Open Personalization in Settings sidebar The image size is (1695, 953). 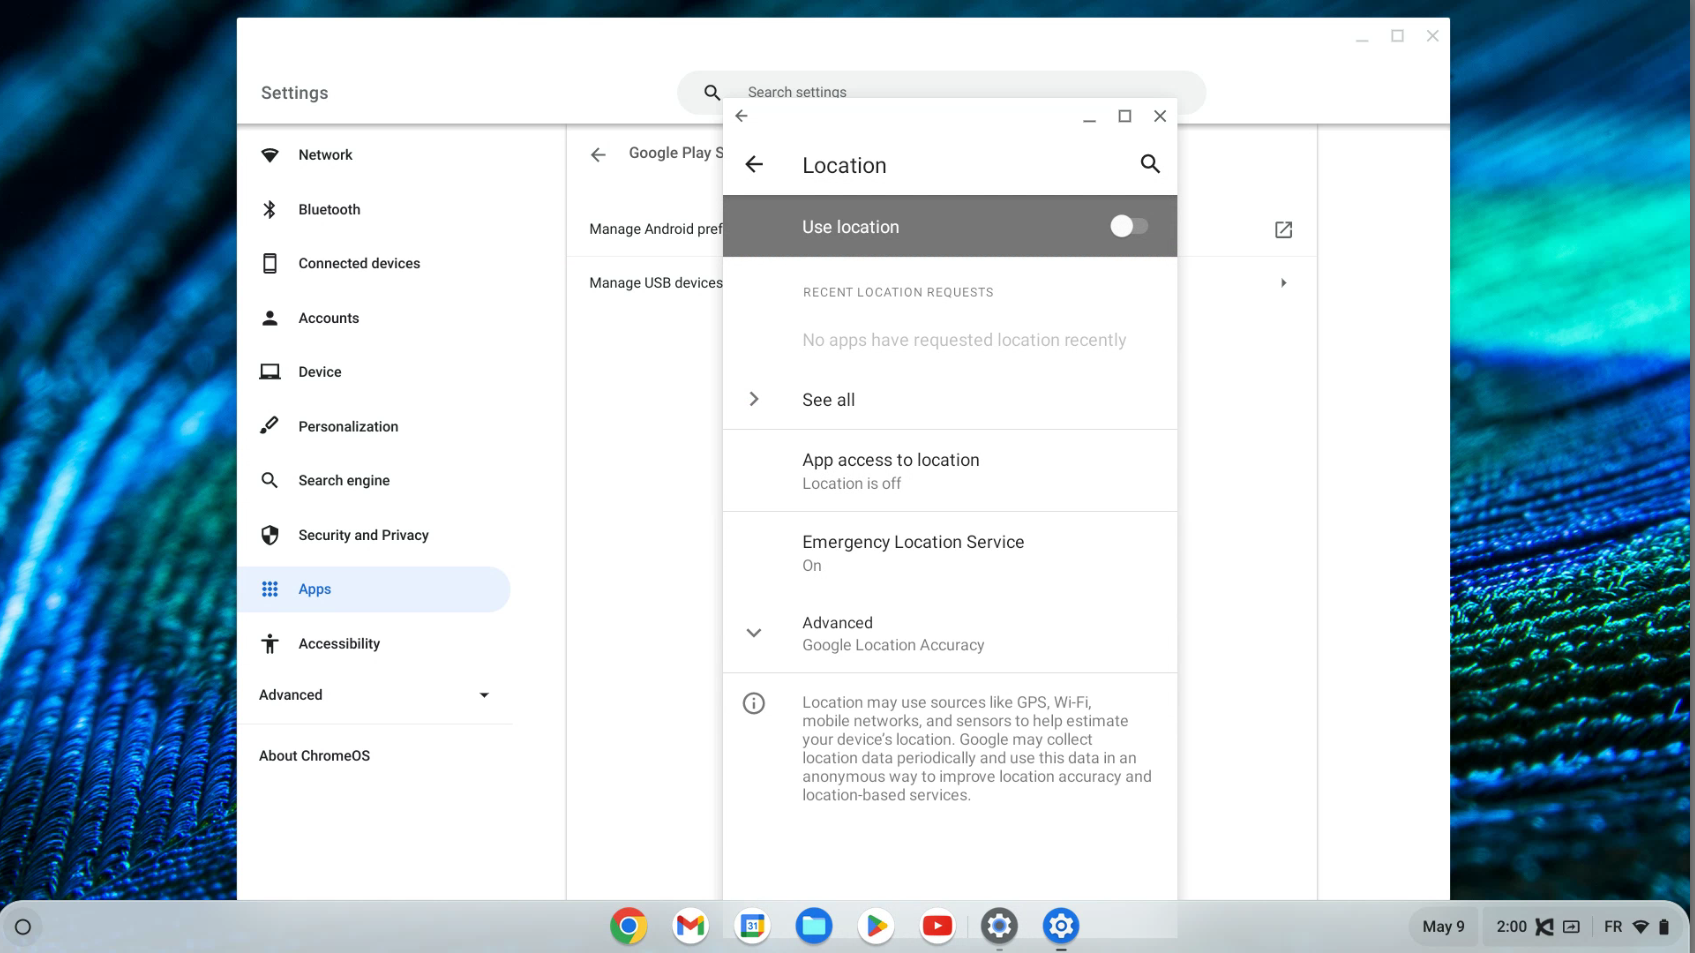point(374,426)
